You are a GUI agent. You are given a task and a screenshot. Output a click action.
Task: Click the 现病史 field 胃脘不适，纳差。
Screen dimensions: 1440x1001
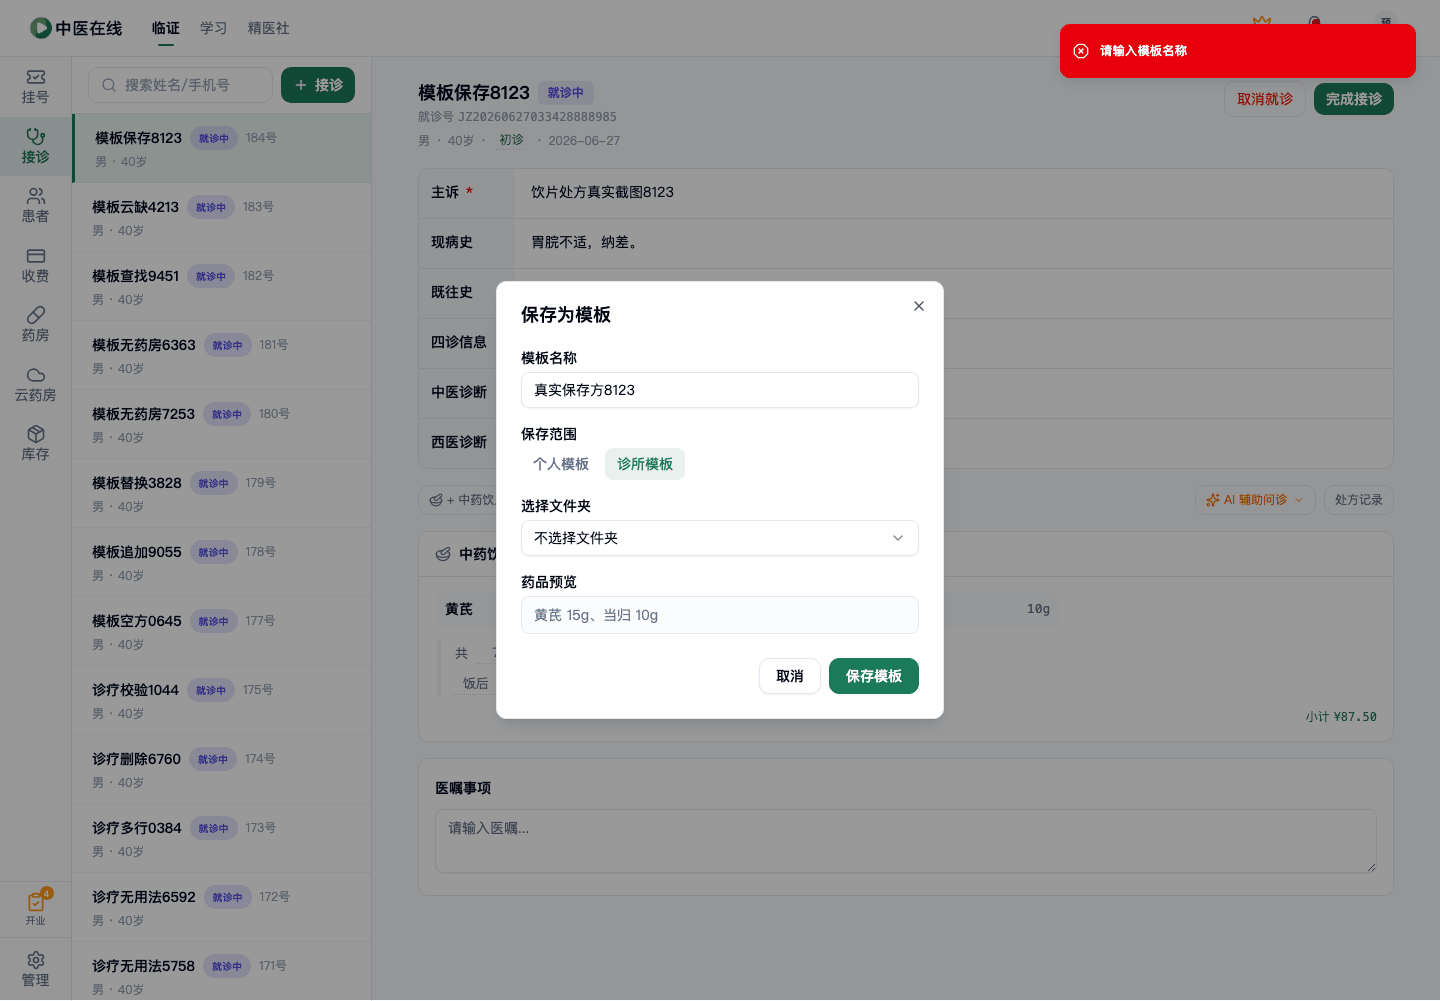(x=586, y=242)
